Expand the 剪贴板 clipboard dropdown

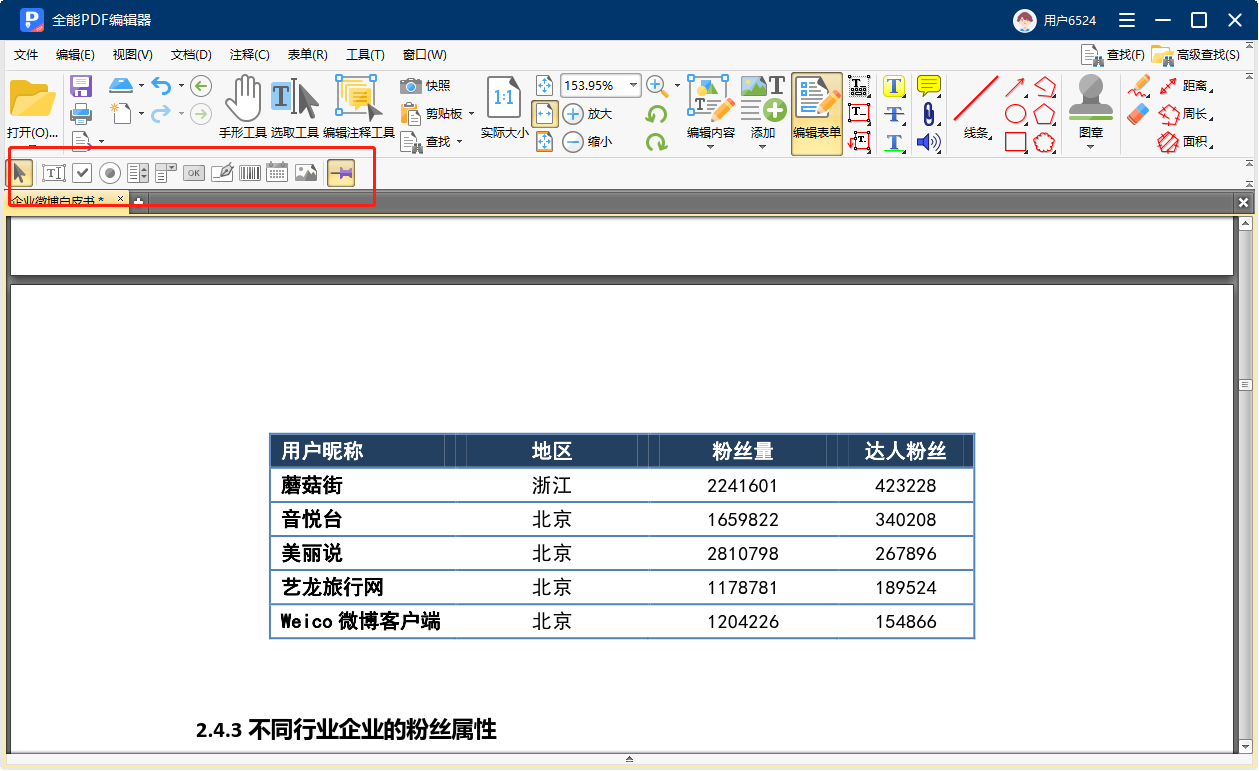[471, 114]
